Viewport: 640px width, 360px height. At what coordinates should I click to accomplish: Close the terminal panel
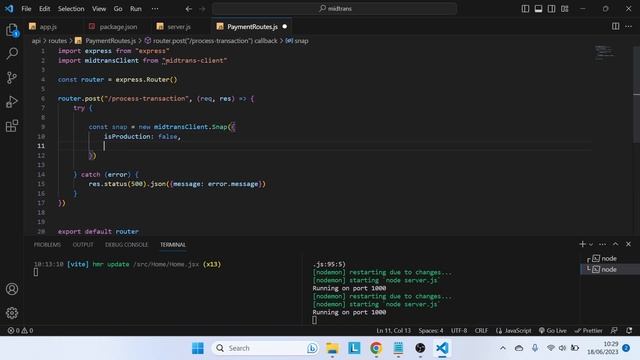tap(629, 244)
